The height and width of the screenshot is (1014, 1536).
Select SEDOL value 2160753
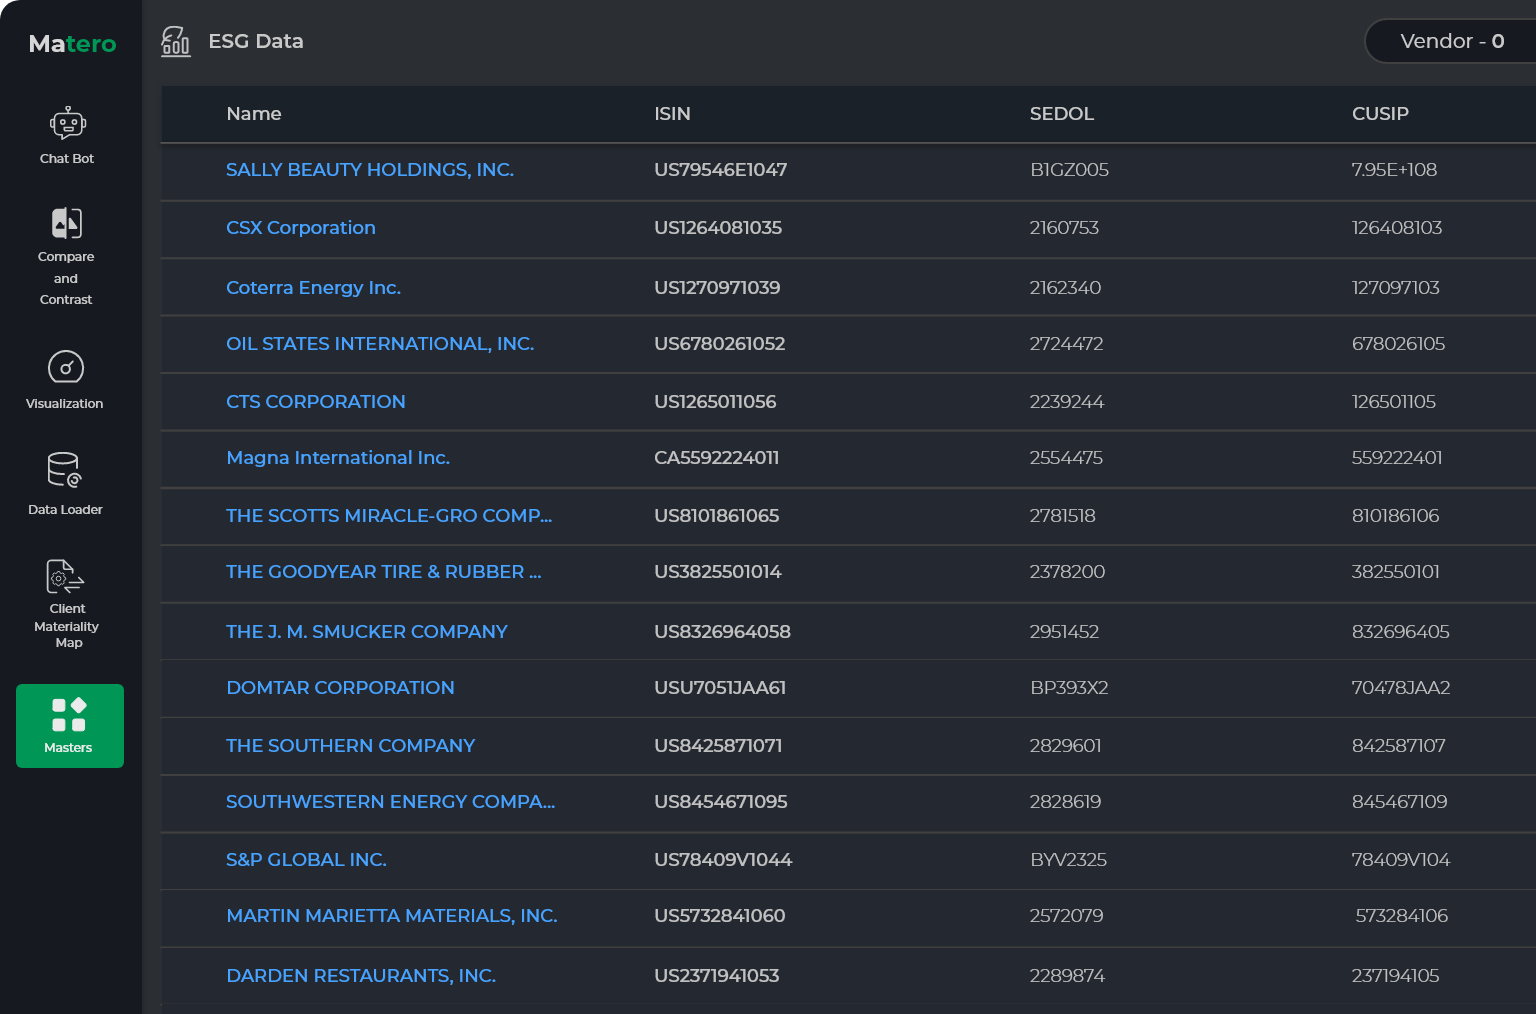pyautogui.click(x=1064, y=228)
